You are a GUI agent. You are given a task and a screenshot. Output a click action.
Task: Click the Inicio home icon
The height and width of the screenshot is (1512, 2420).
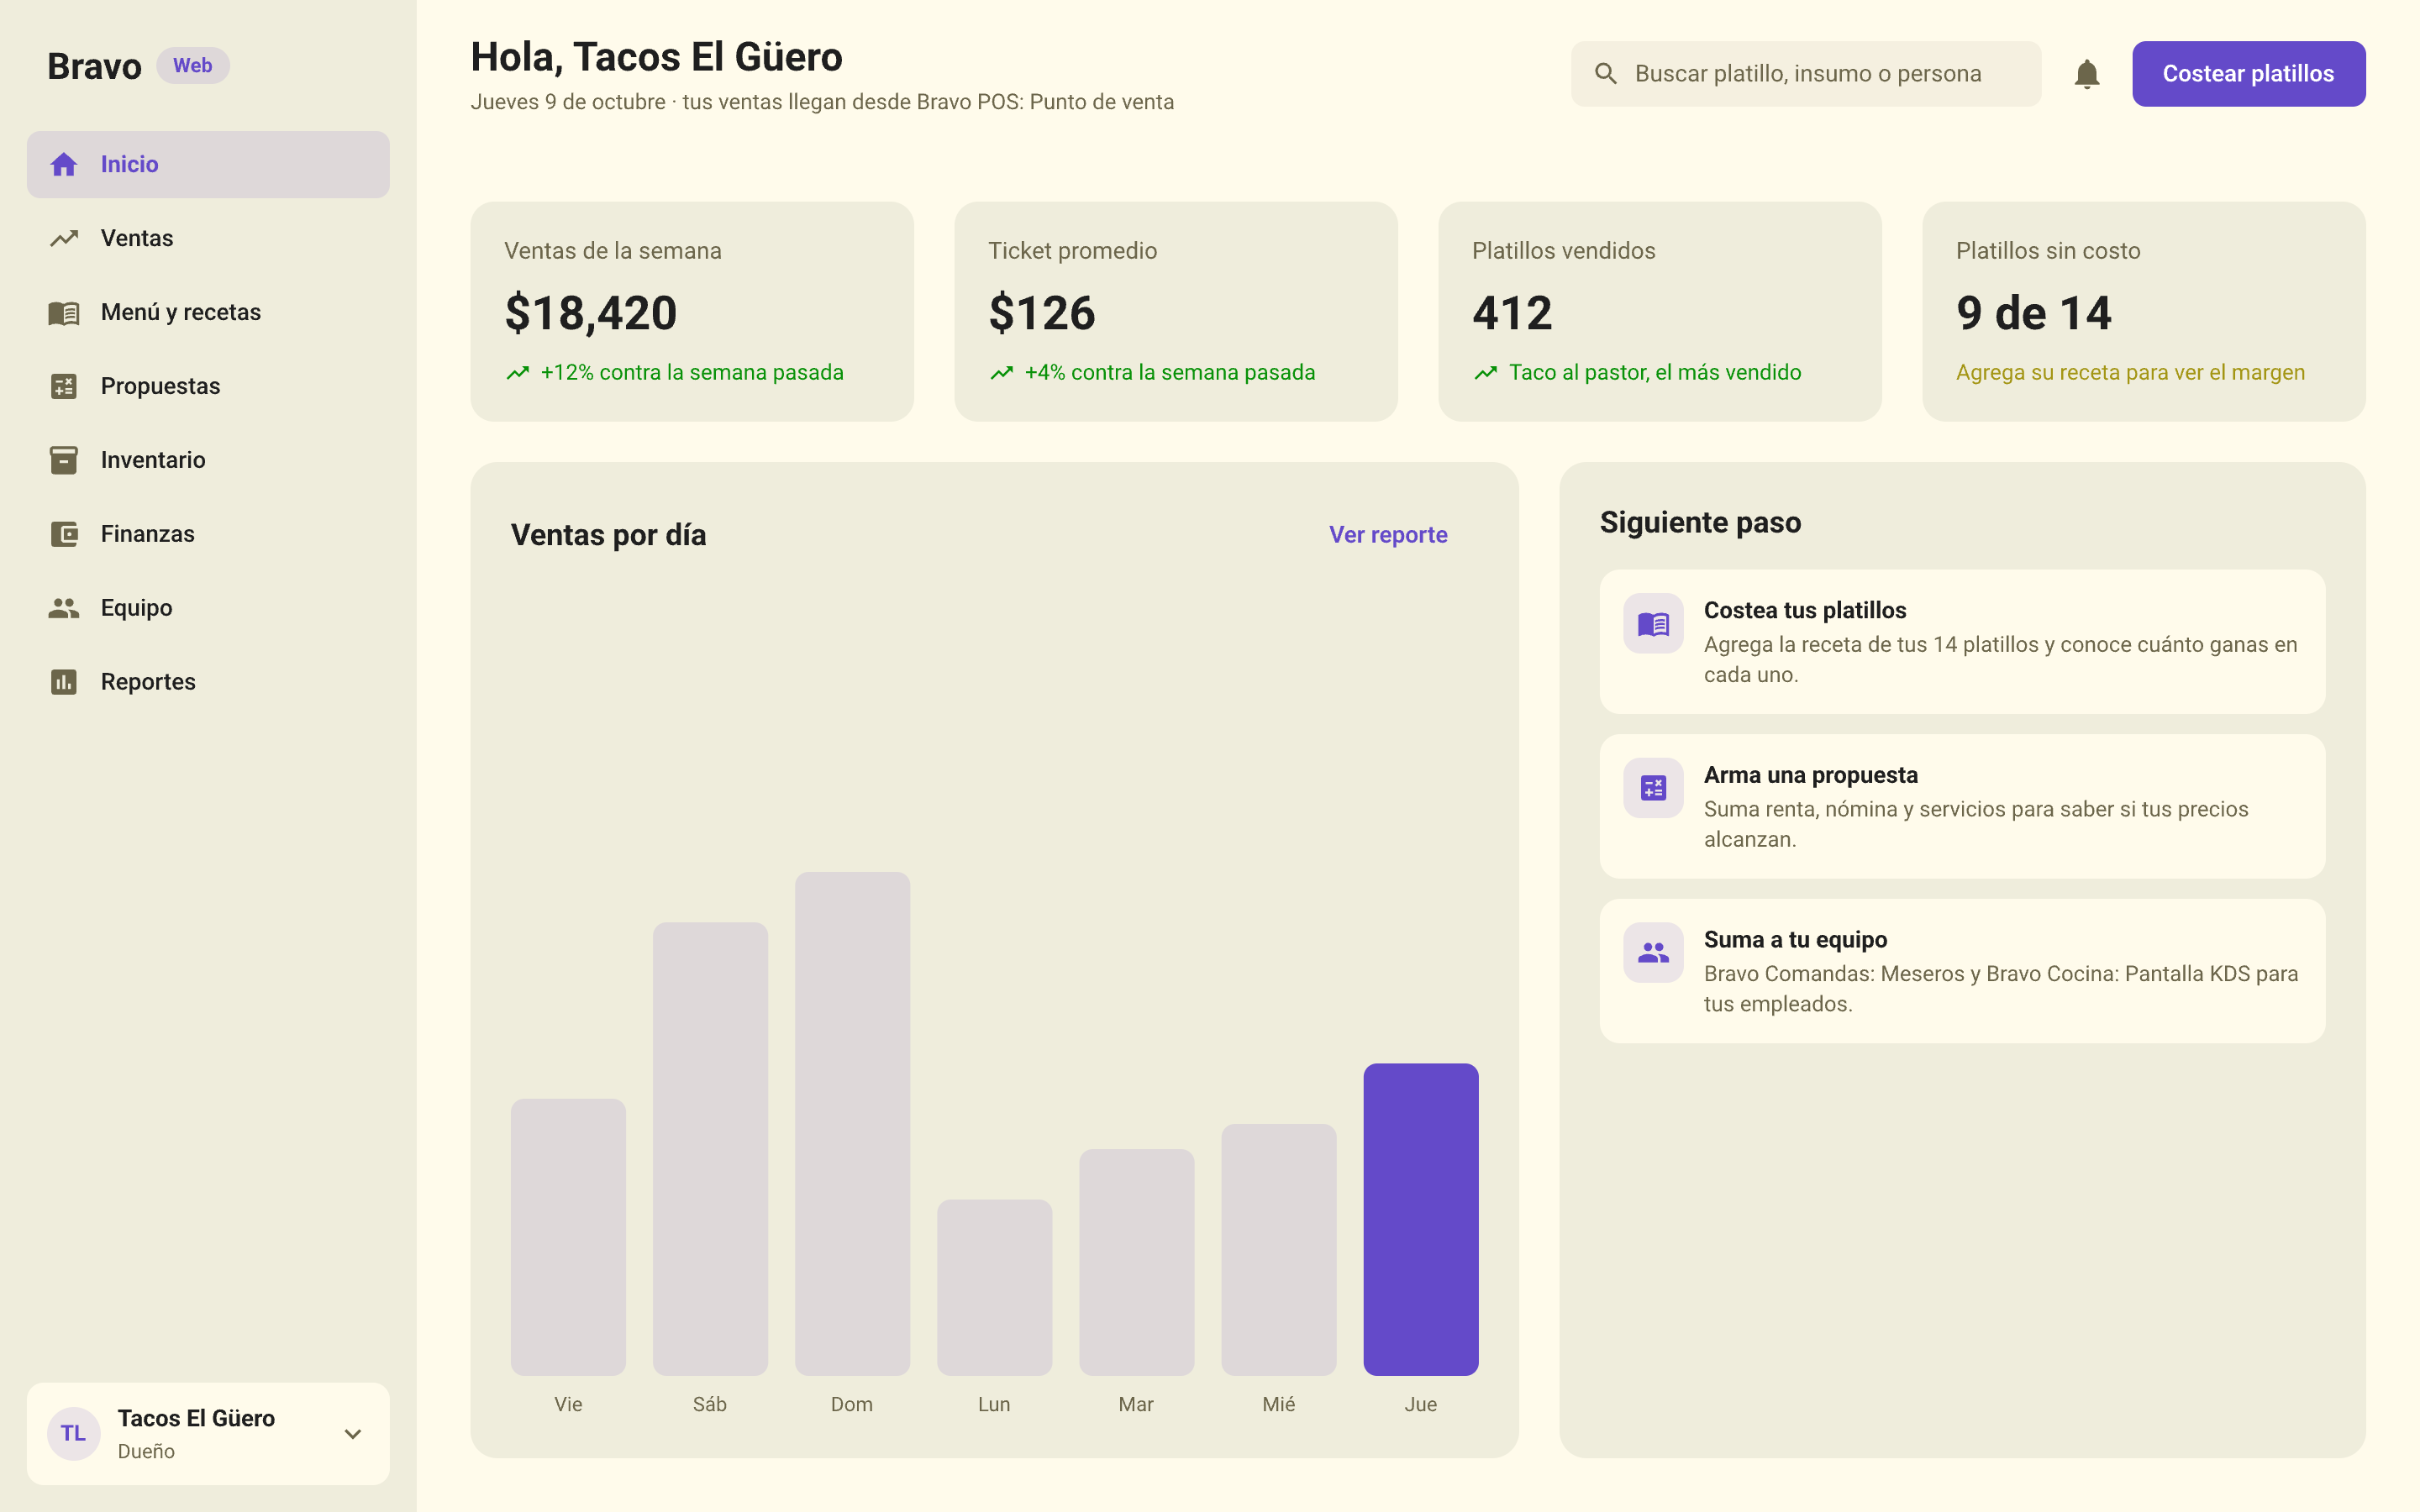(x=64, y=164)
